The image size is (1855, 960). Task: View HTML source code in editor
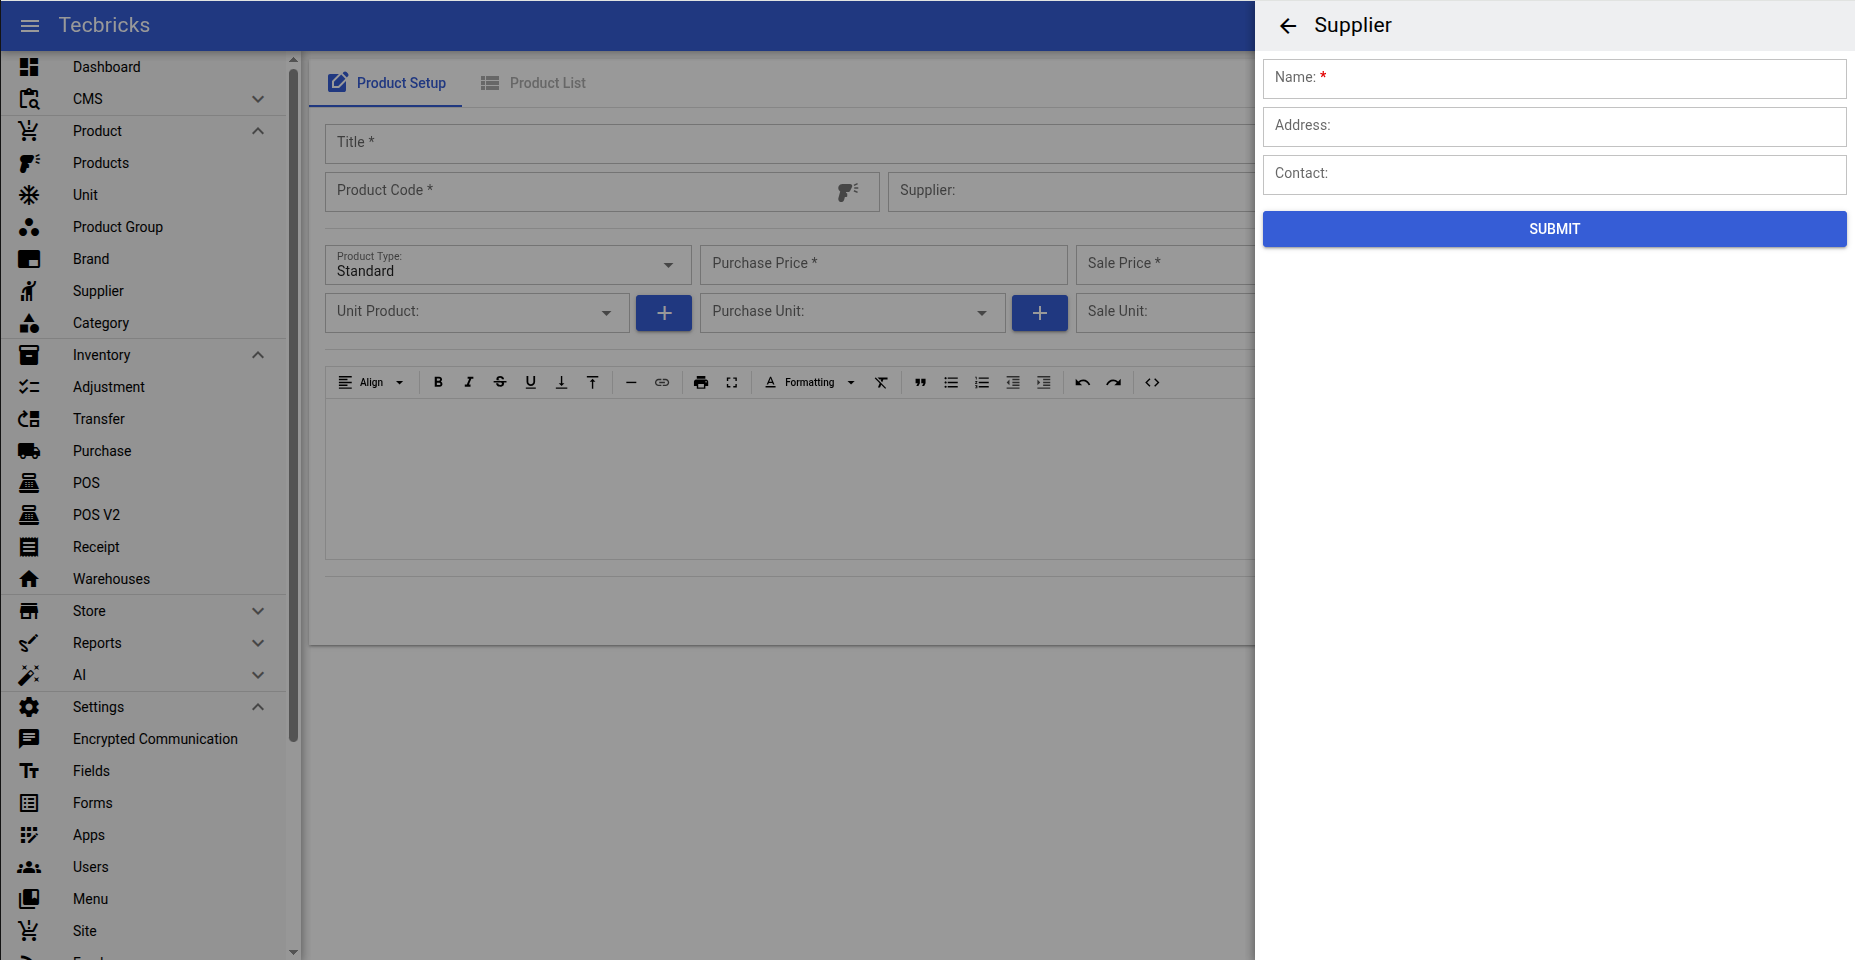tap(1152, 382)
